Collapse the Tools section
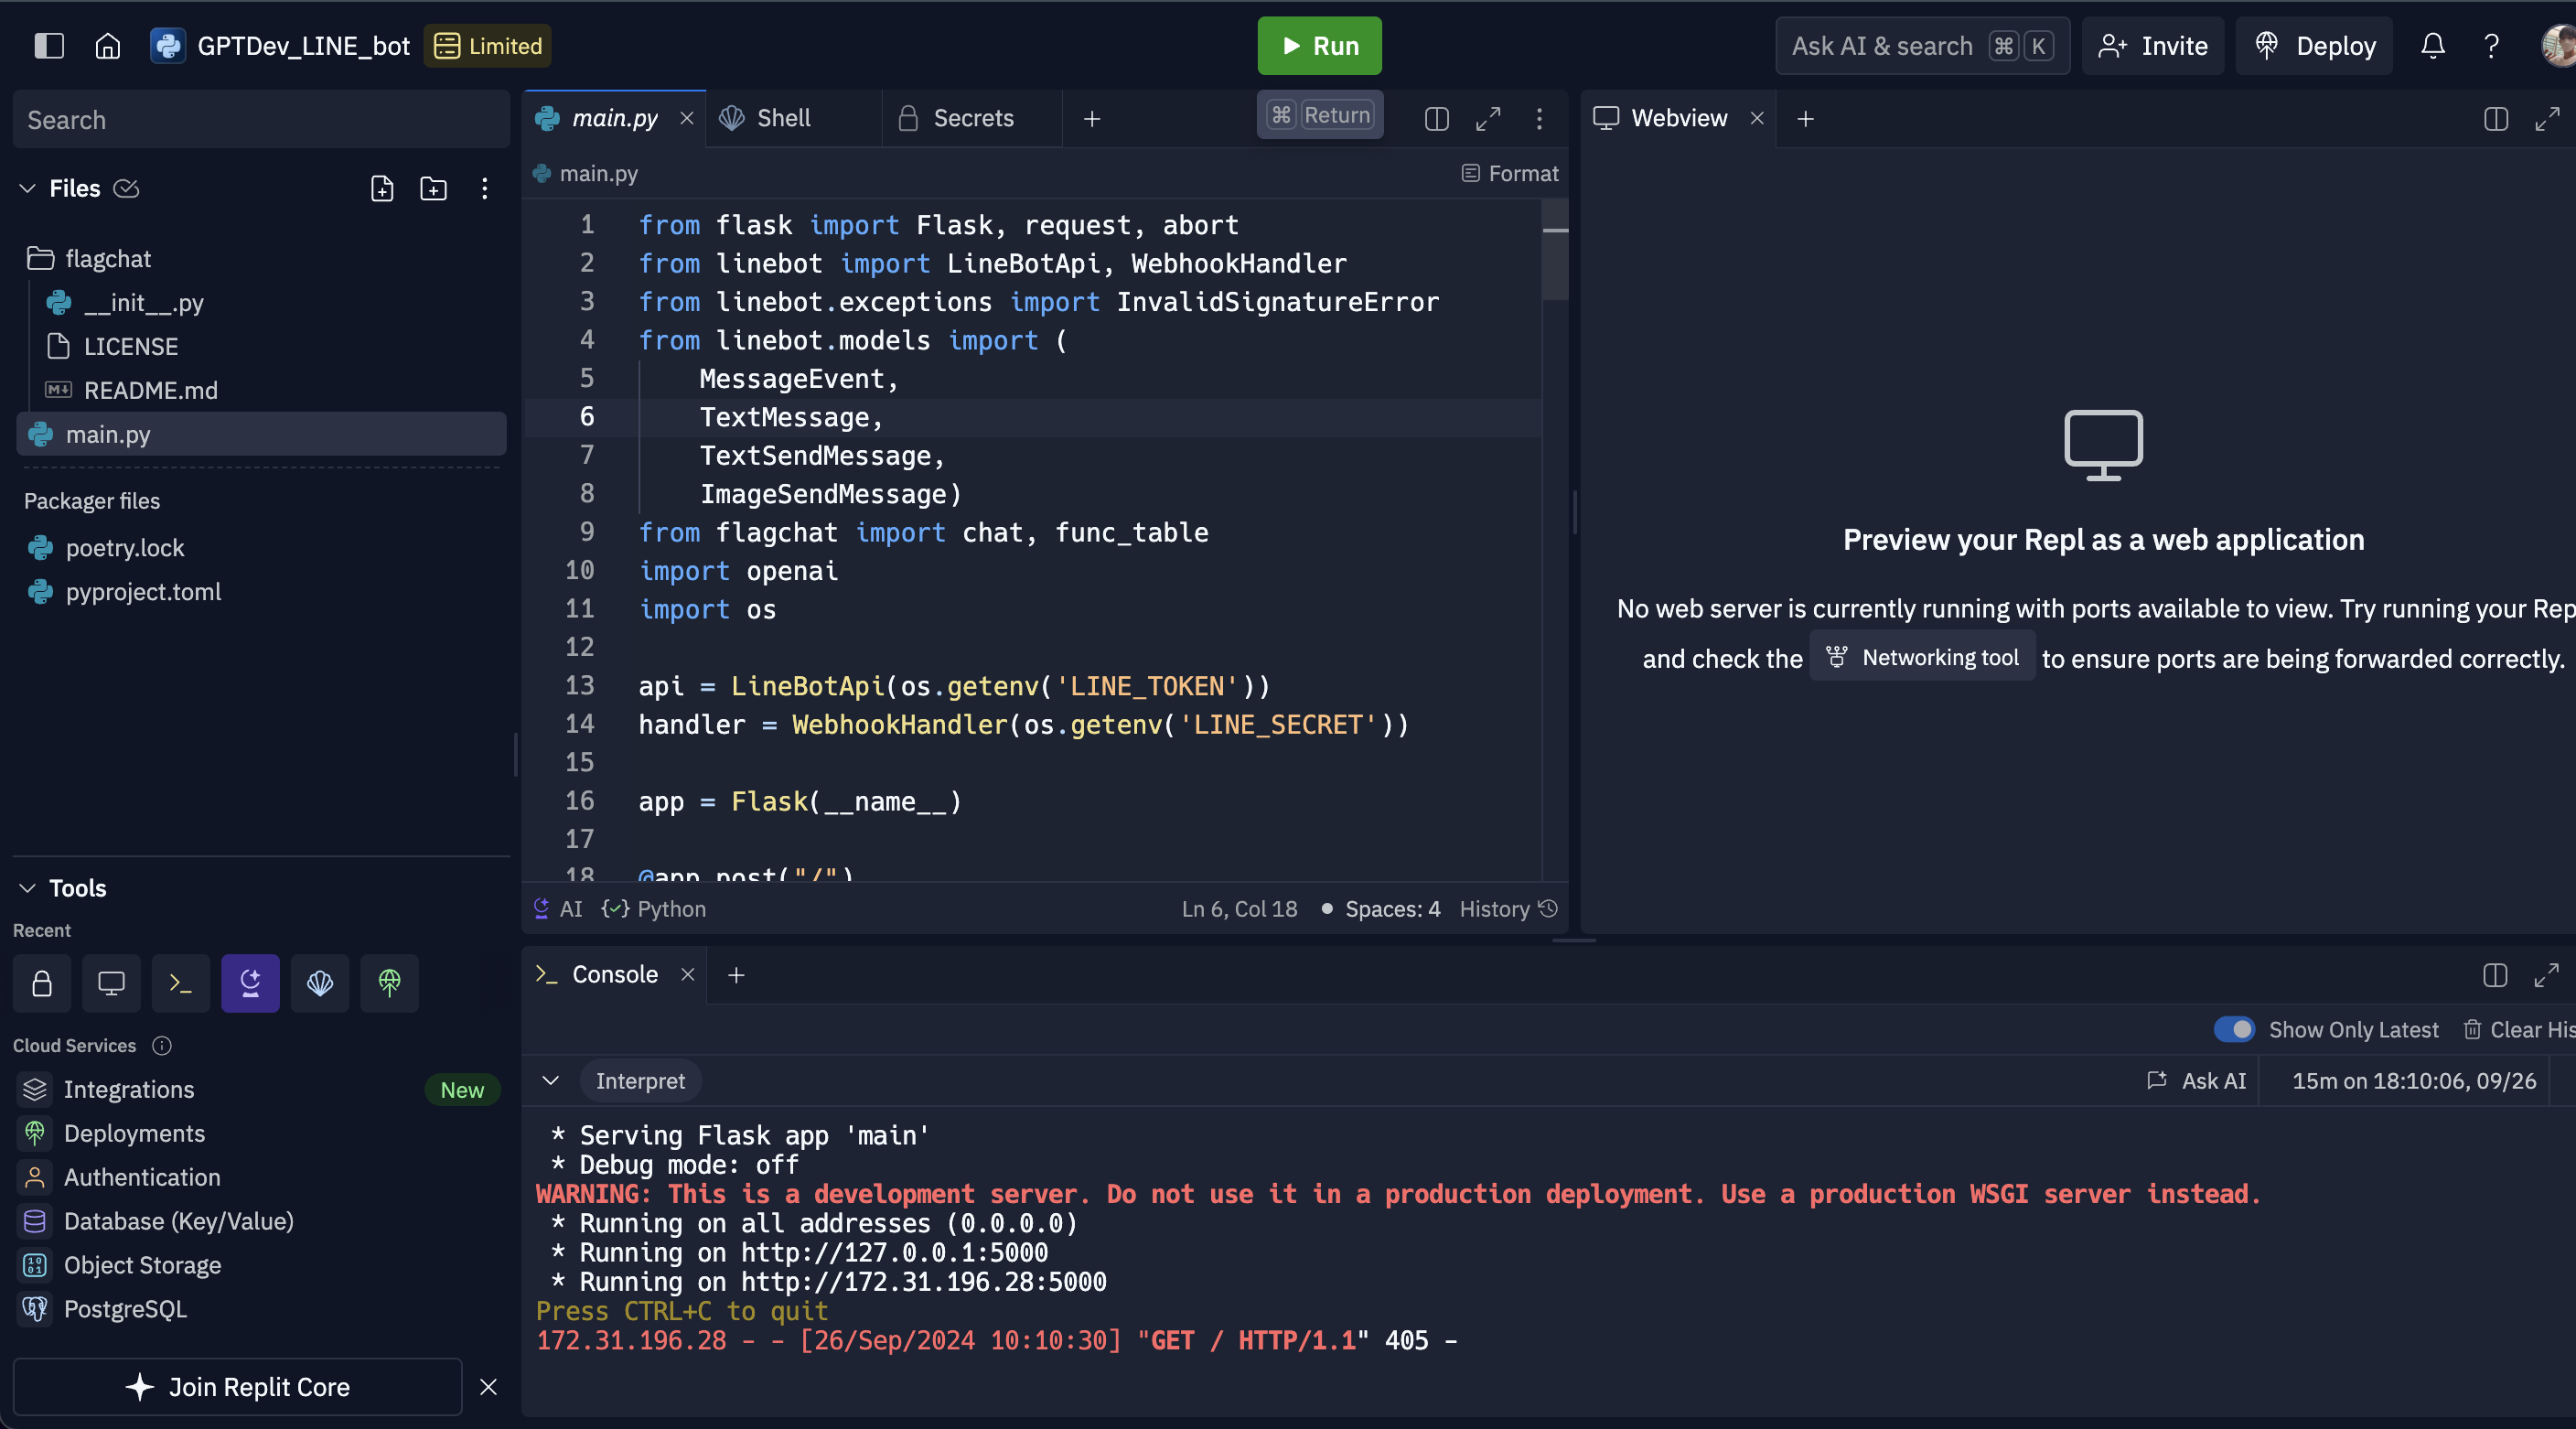Viewport: 2576px width, 1429px height. (28, 888)
